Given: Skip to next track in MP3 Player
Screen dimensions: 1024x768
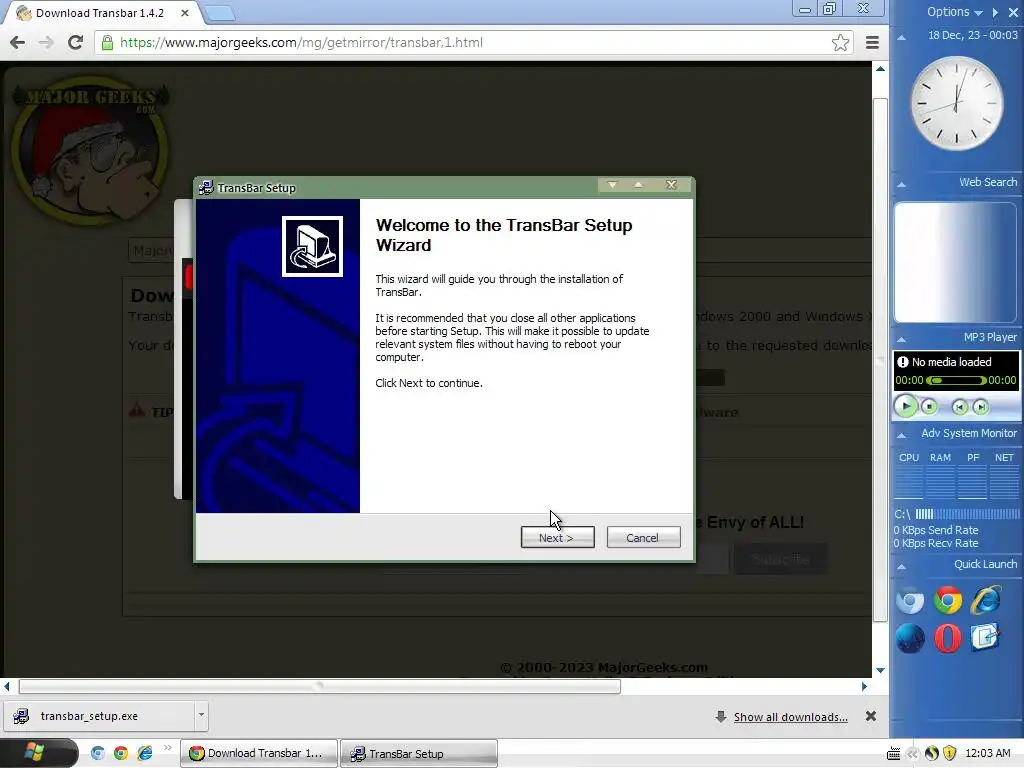Looking at the screenshot, I should (980, 407).
